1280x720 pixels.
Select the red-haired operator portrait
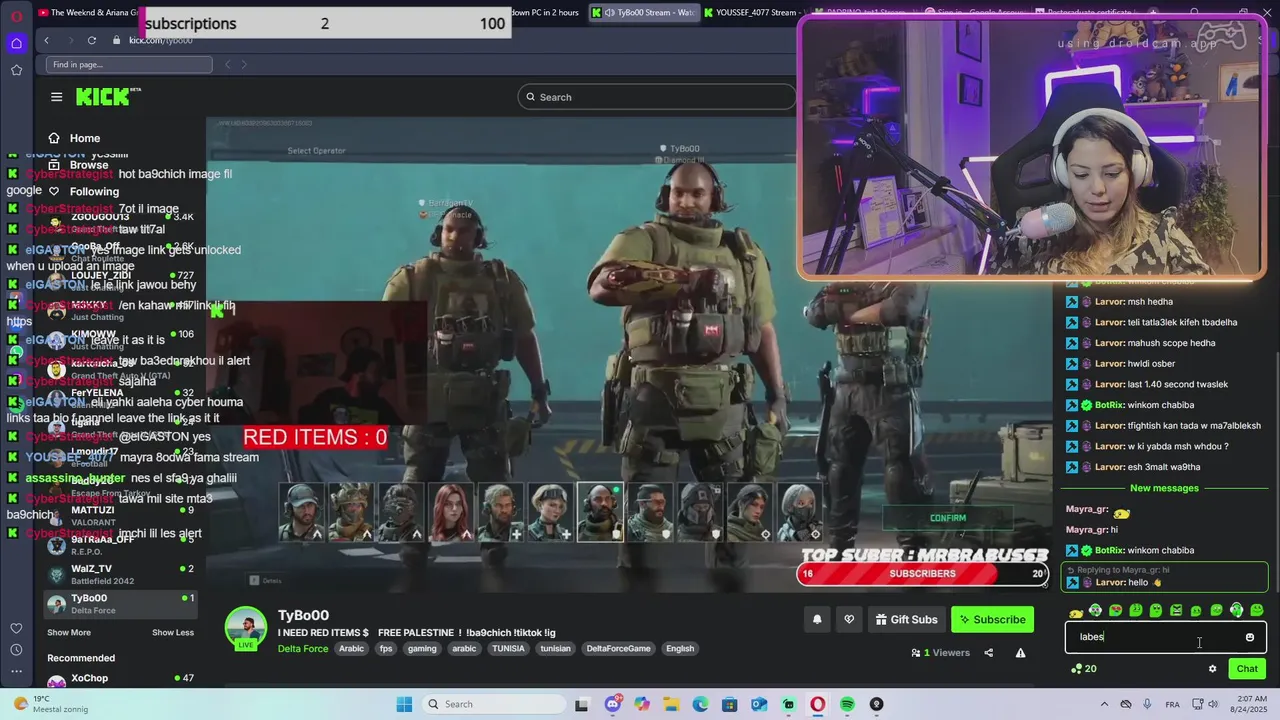coord(451,512)
